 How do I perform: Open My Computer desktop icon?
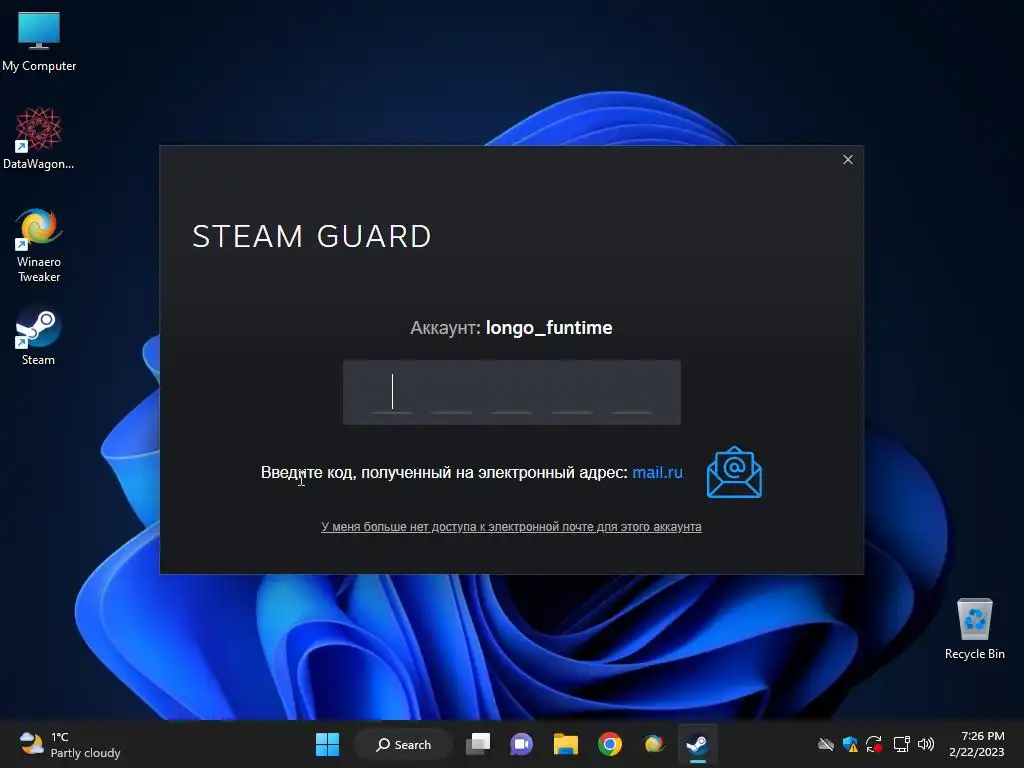point(39,41)
